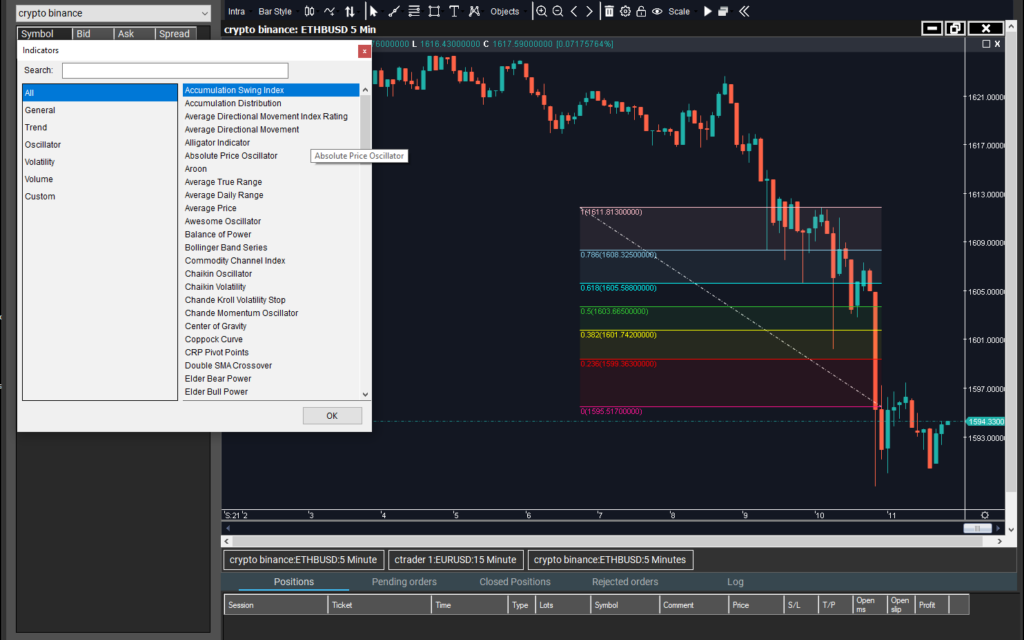The height and width of the screenshot is (640, 1024).
Task: Switch to the Pending orders tab
Action: pos(404,582)
